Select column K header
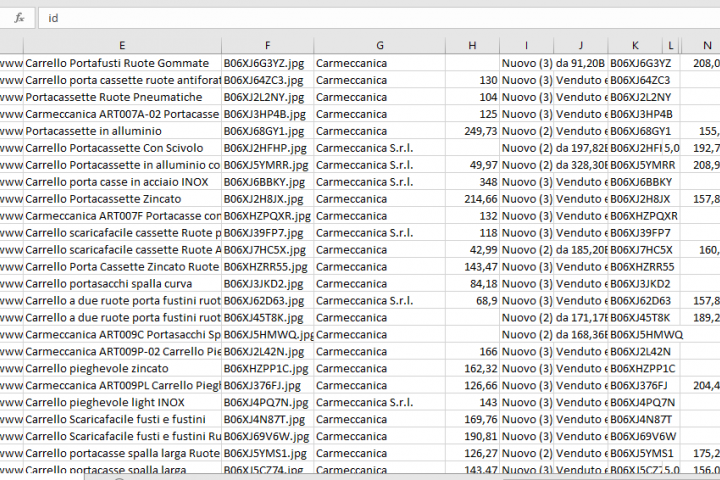Image resolution: width=720 pixels, height=480 pixels. coord(636,45)
